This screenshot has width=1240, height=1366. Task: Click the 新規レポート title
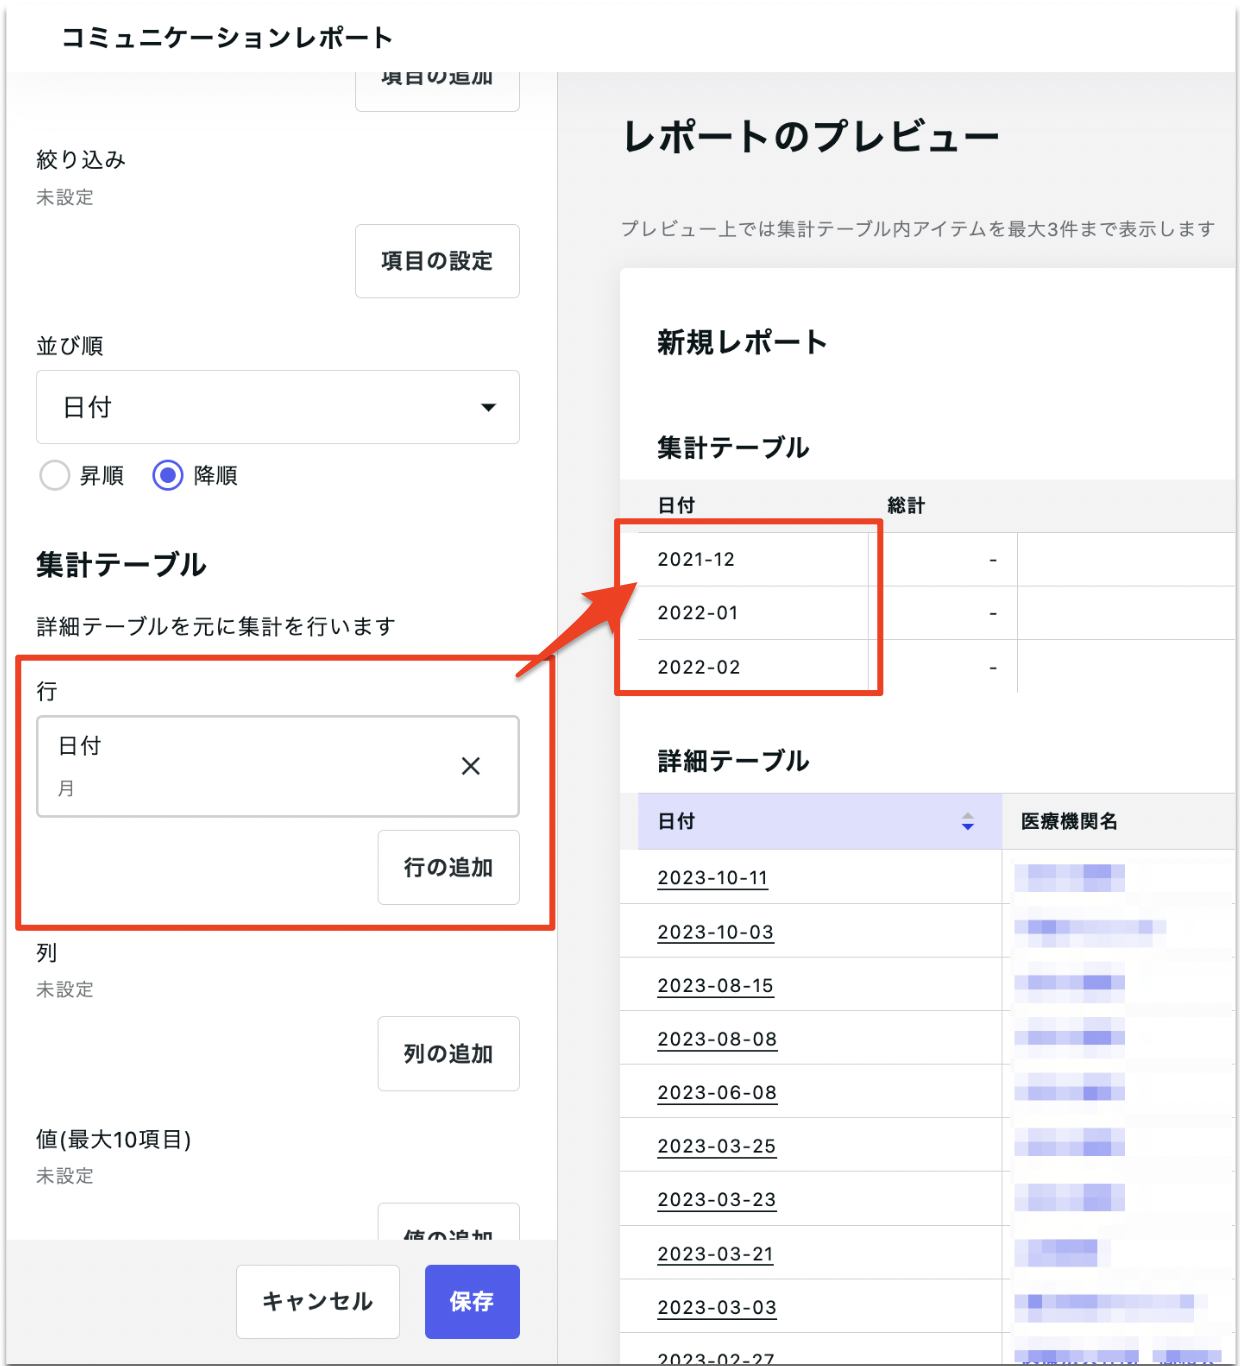click(x=742, y=342)
